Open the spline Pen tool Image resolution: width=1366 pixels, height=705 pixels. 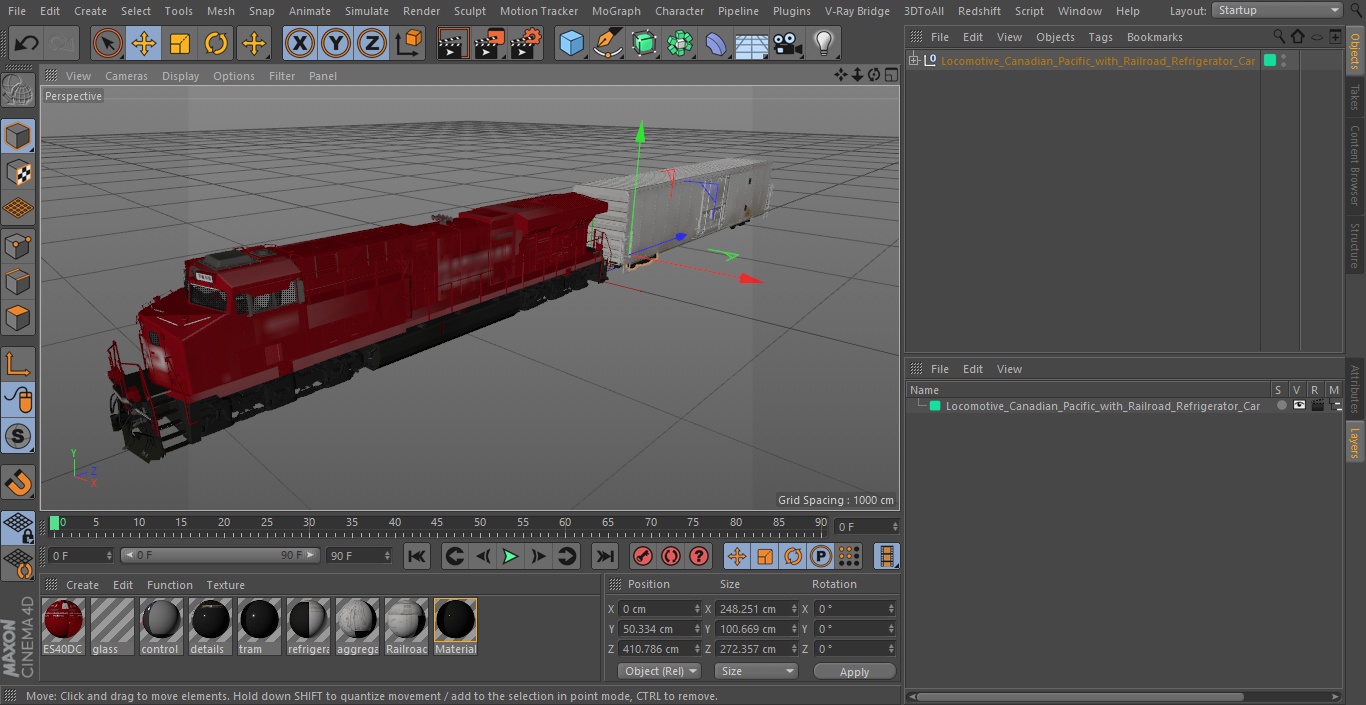(607, 43)
